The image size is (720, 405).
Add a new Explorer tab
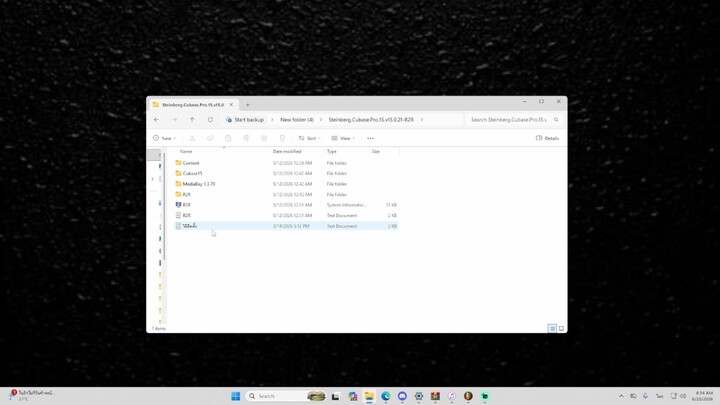pos(248,105)
